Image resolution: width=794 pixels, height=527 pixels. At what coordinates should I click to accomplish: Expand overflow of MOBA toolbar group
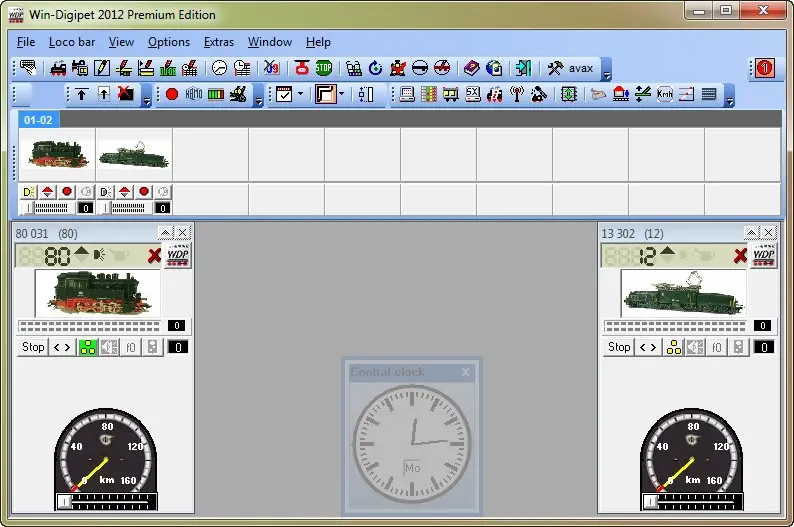coord(259,96)
